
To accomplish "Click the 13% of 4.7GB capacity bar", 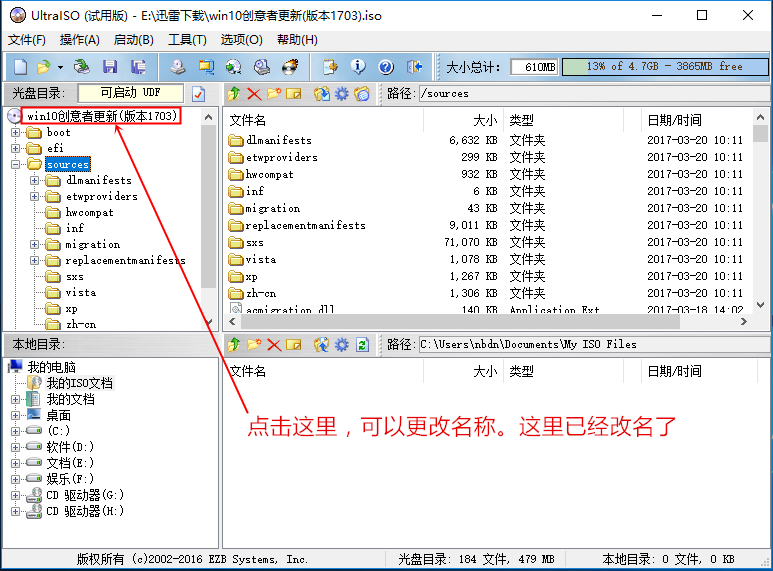I will (x=665, y=67).
